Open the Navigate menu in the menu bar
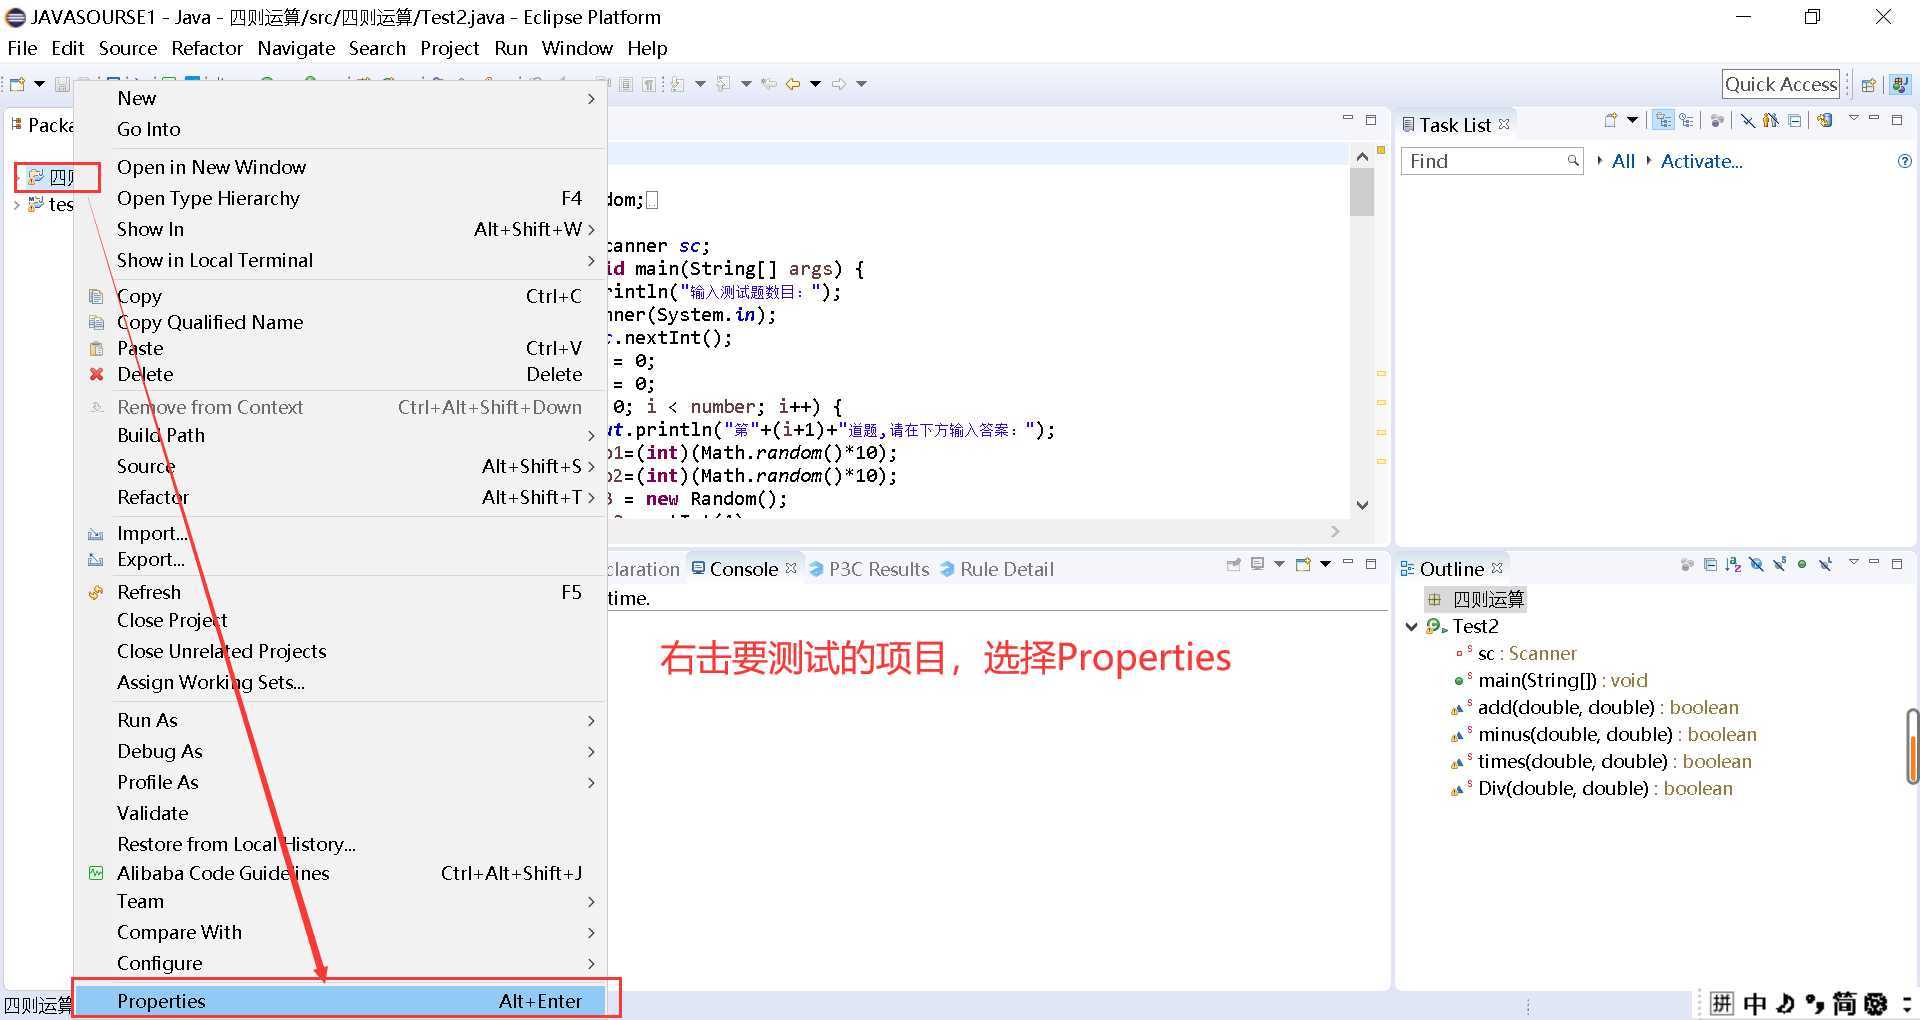 pos(296,48)
